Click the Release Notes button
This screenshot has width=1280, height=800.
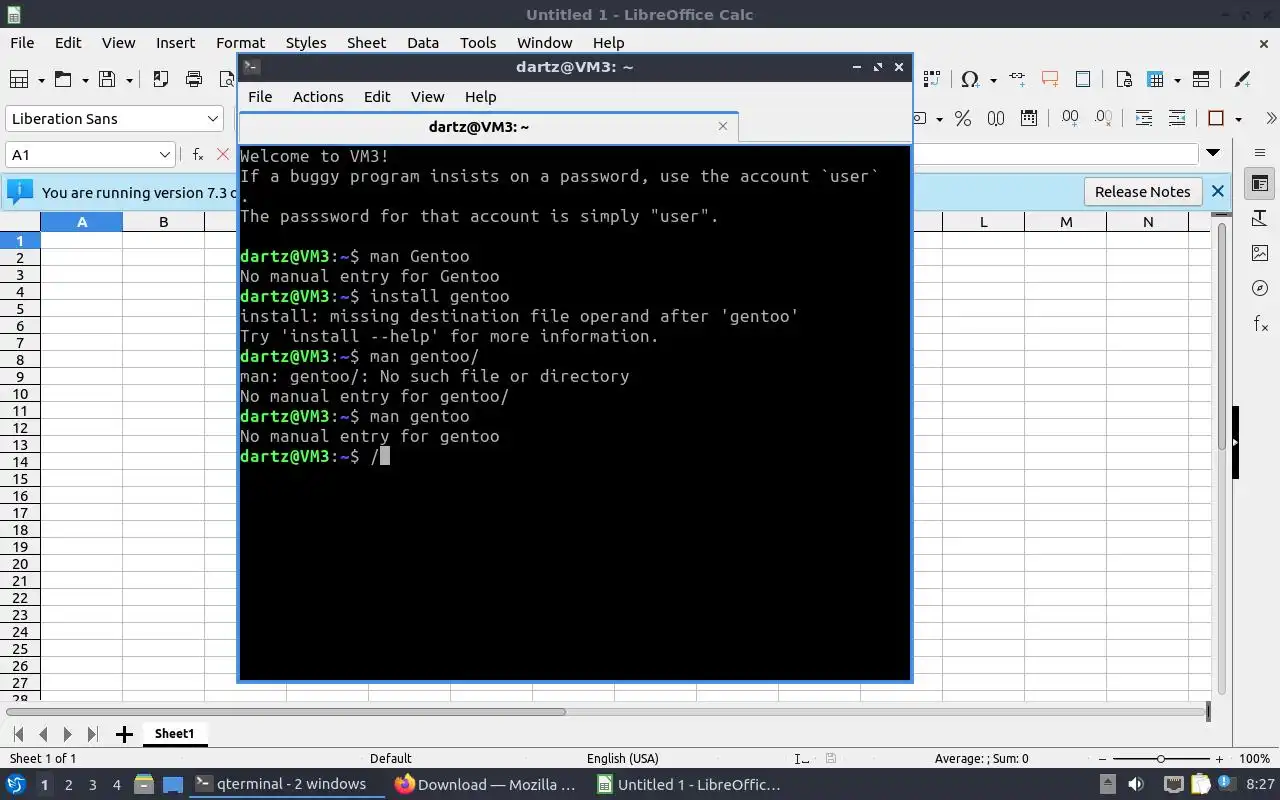tap(1142, 191)
